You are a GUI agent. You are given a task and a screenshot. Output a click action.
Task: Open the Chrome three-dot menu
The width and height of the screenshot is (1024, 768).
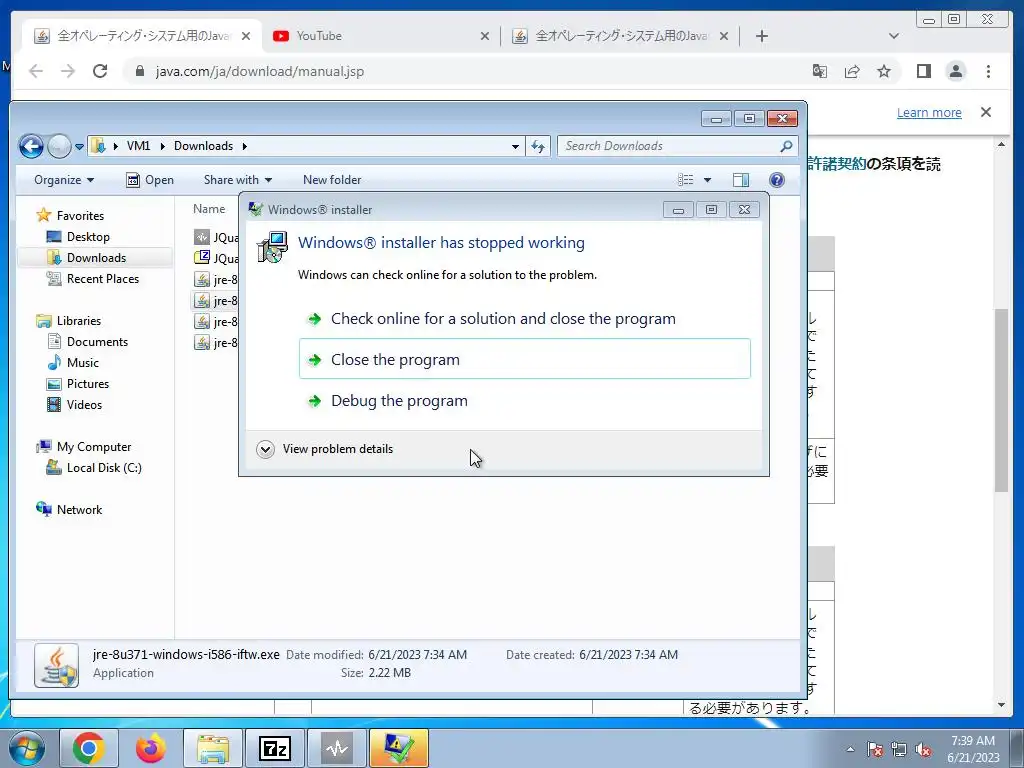988,71
